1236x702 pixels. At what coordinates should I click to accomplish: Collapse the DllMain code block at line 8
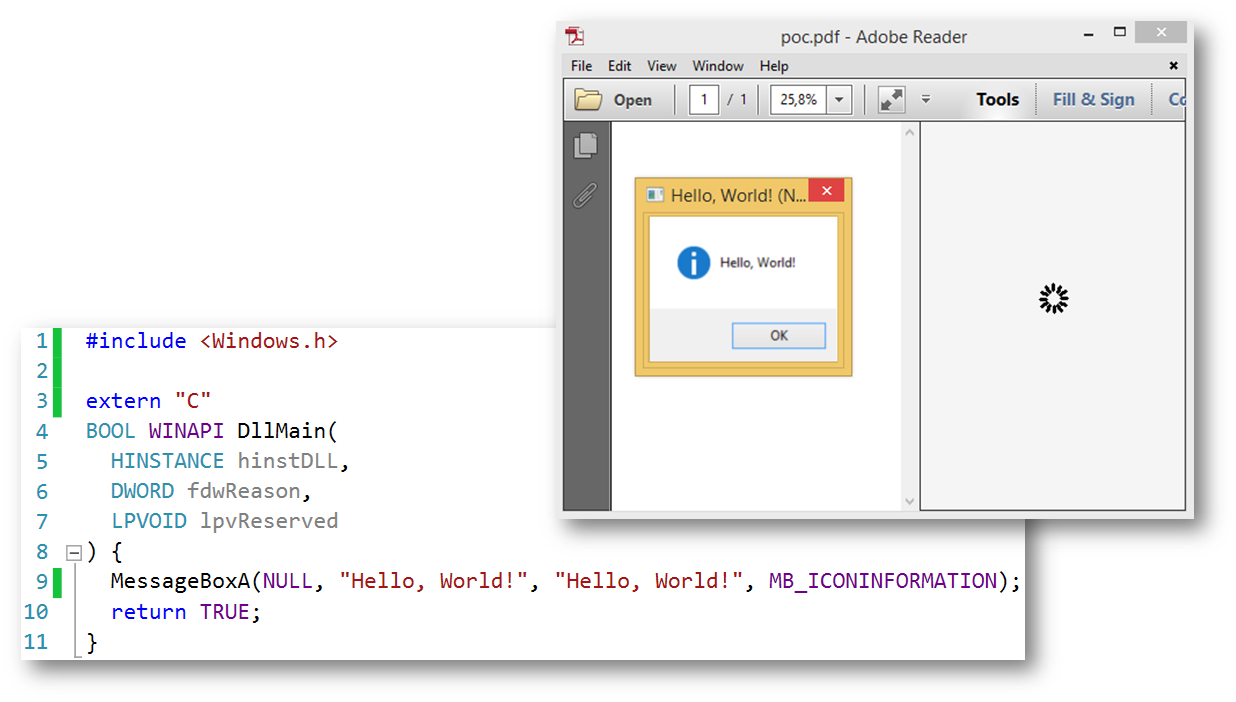tap(73, 552)
